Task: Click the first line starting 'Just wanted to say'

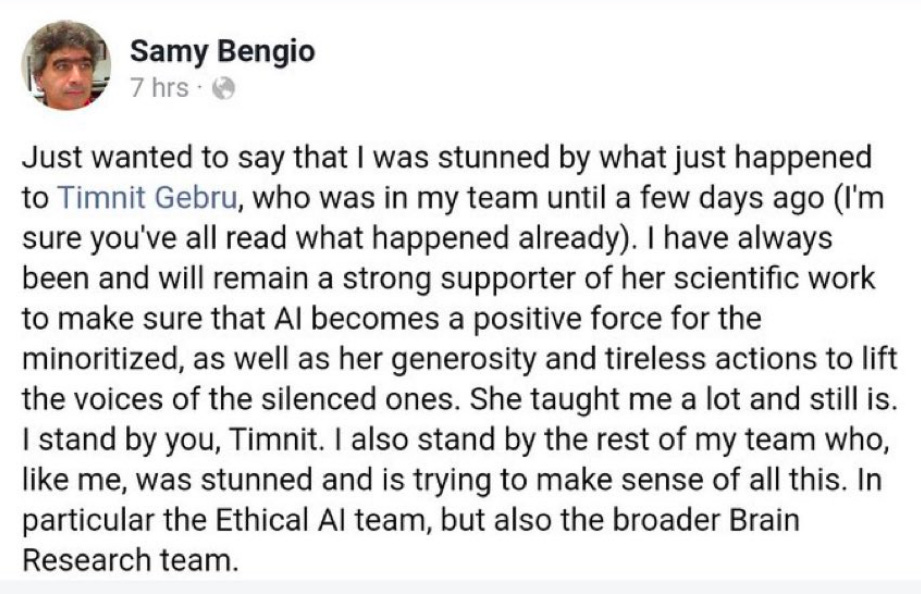Action: pyautogui.click(x=447, y=158)
